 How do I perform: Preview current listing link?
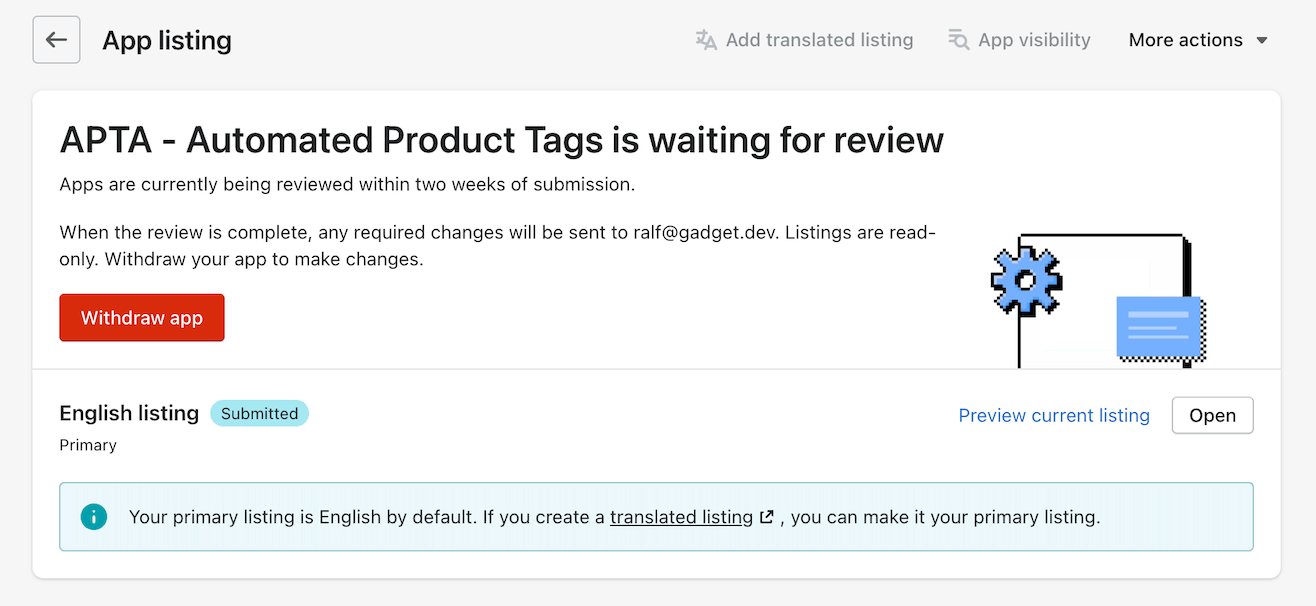[x=1054, y=415]
